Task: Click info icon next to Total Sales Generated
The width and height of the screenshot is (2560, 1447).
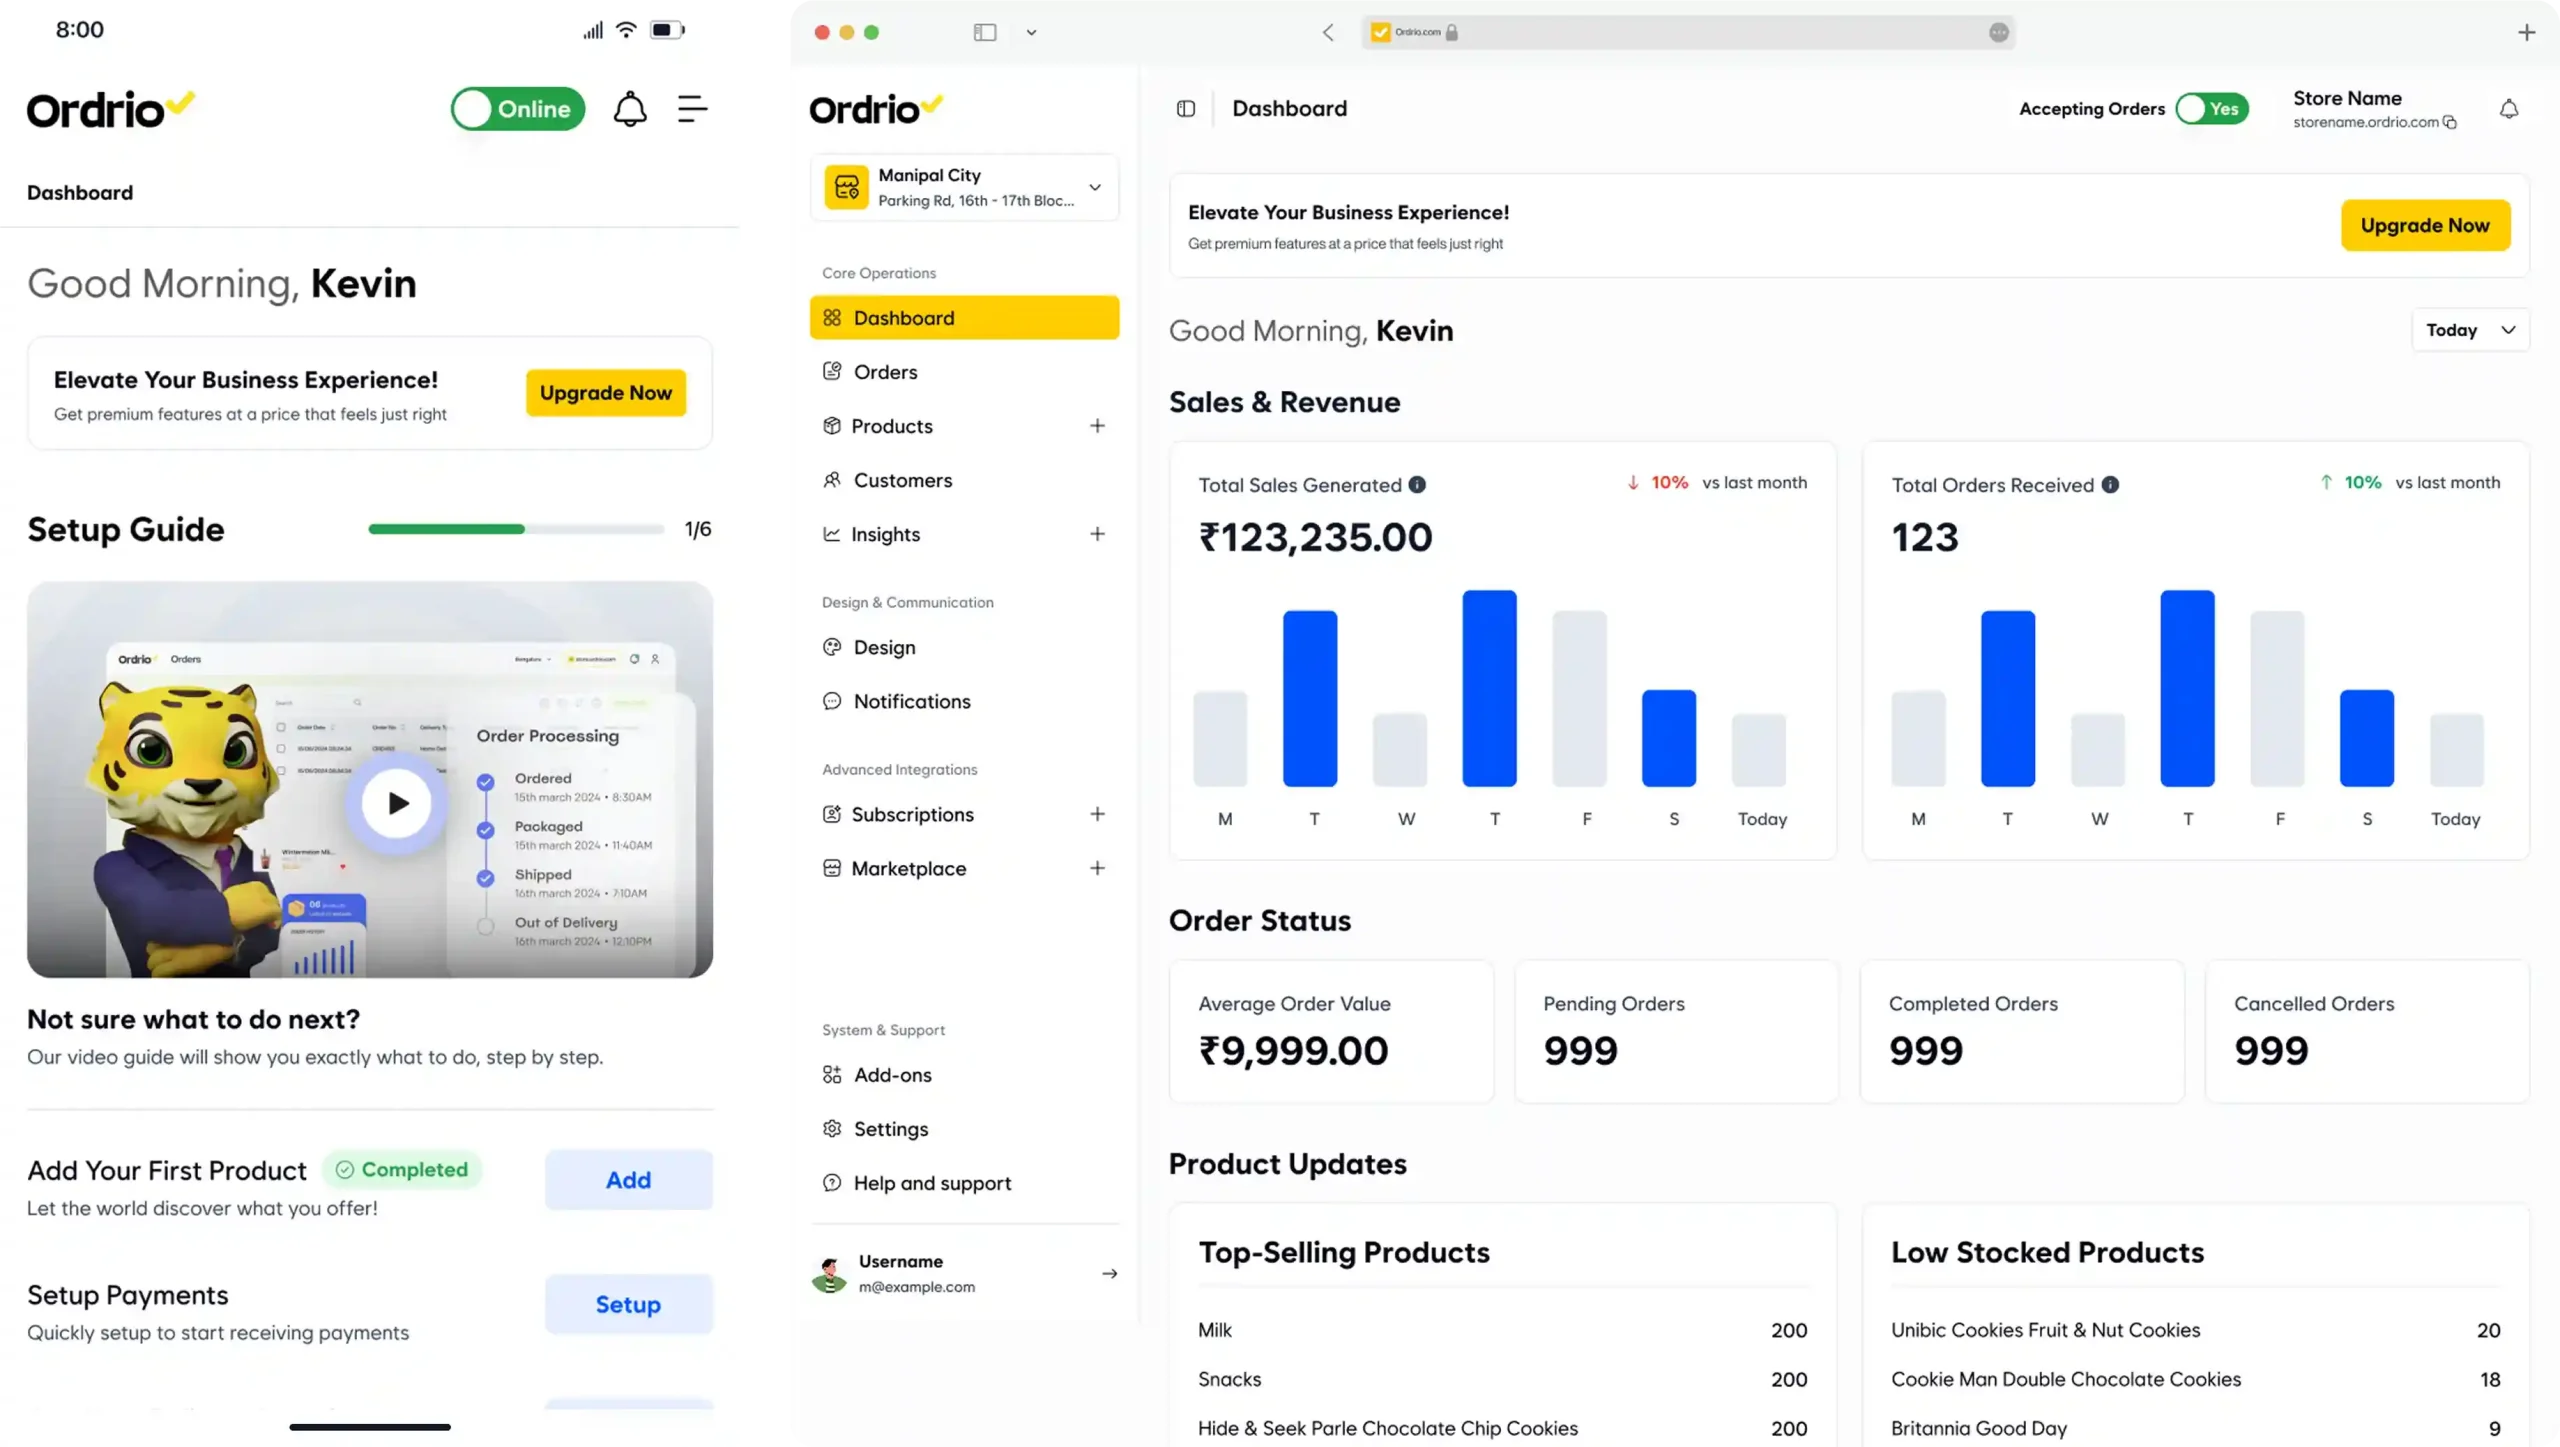Action: (1417, 485)
